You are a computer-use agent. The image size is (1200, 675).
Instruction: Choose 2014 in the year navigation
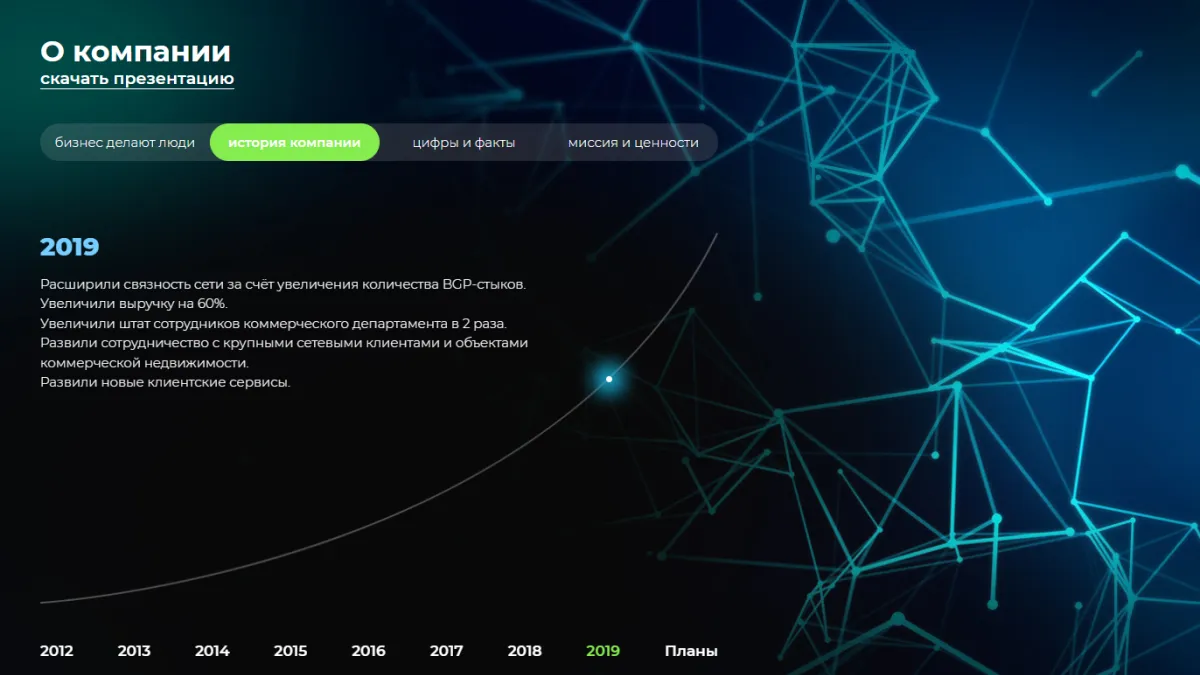[212, 651]
